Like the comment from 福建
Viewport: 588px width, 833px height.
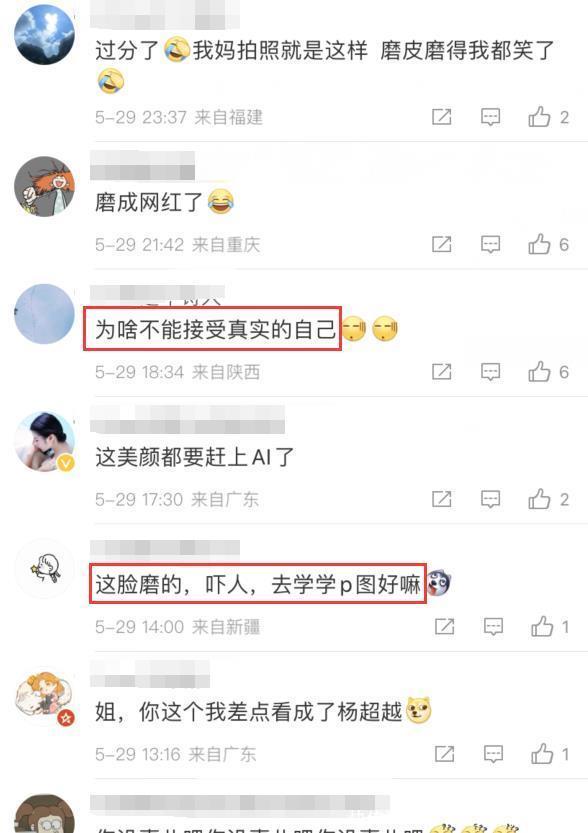(x=539, y=116)
